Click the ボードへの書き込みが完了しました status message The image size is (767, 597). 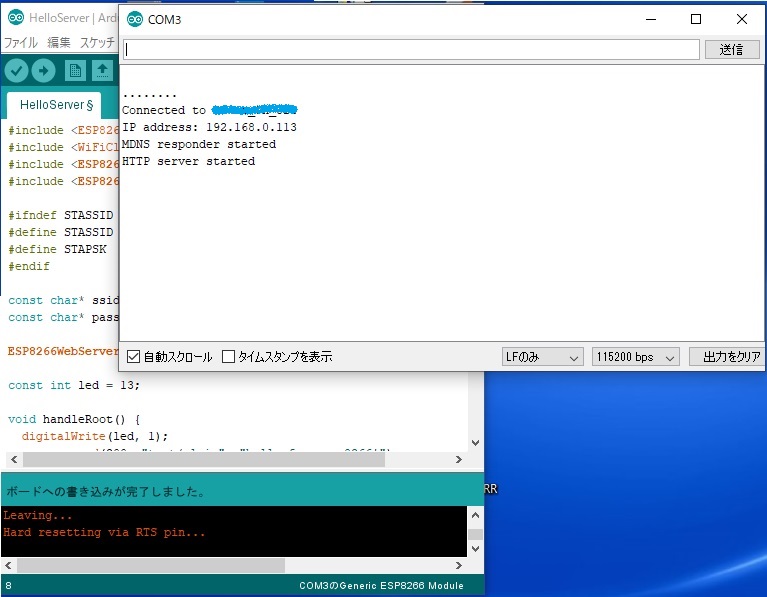(106, 491)
